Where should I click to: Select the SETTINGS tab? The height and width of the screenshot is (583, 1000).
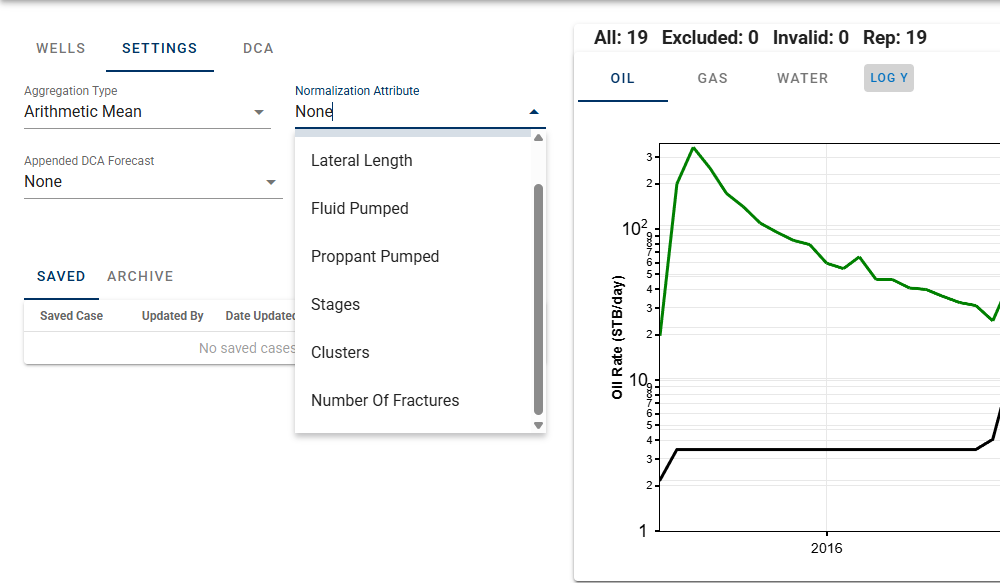[160, 48]
